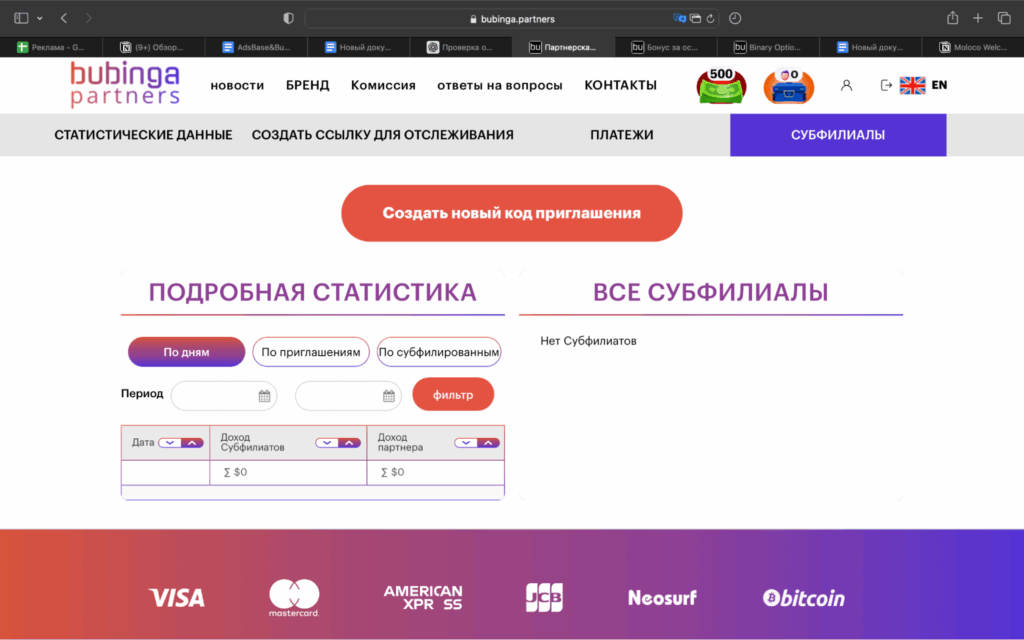Click the 500 cash bonus icon

(x=721, y=85)
